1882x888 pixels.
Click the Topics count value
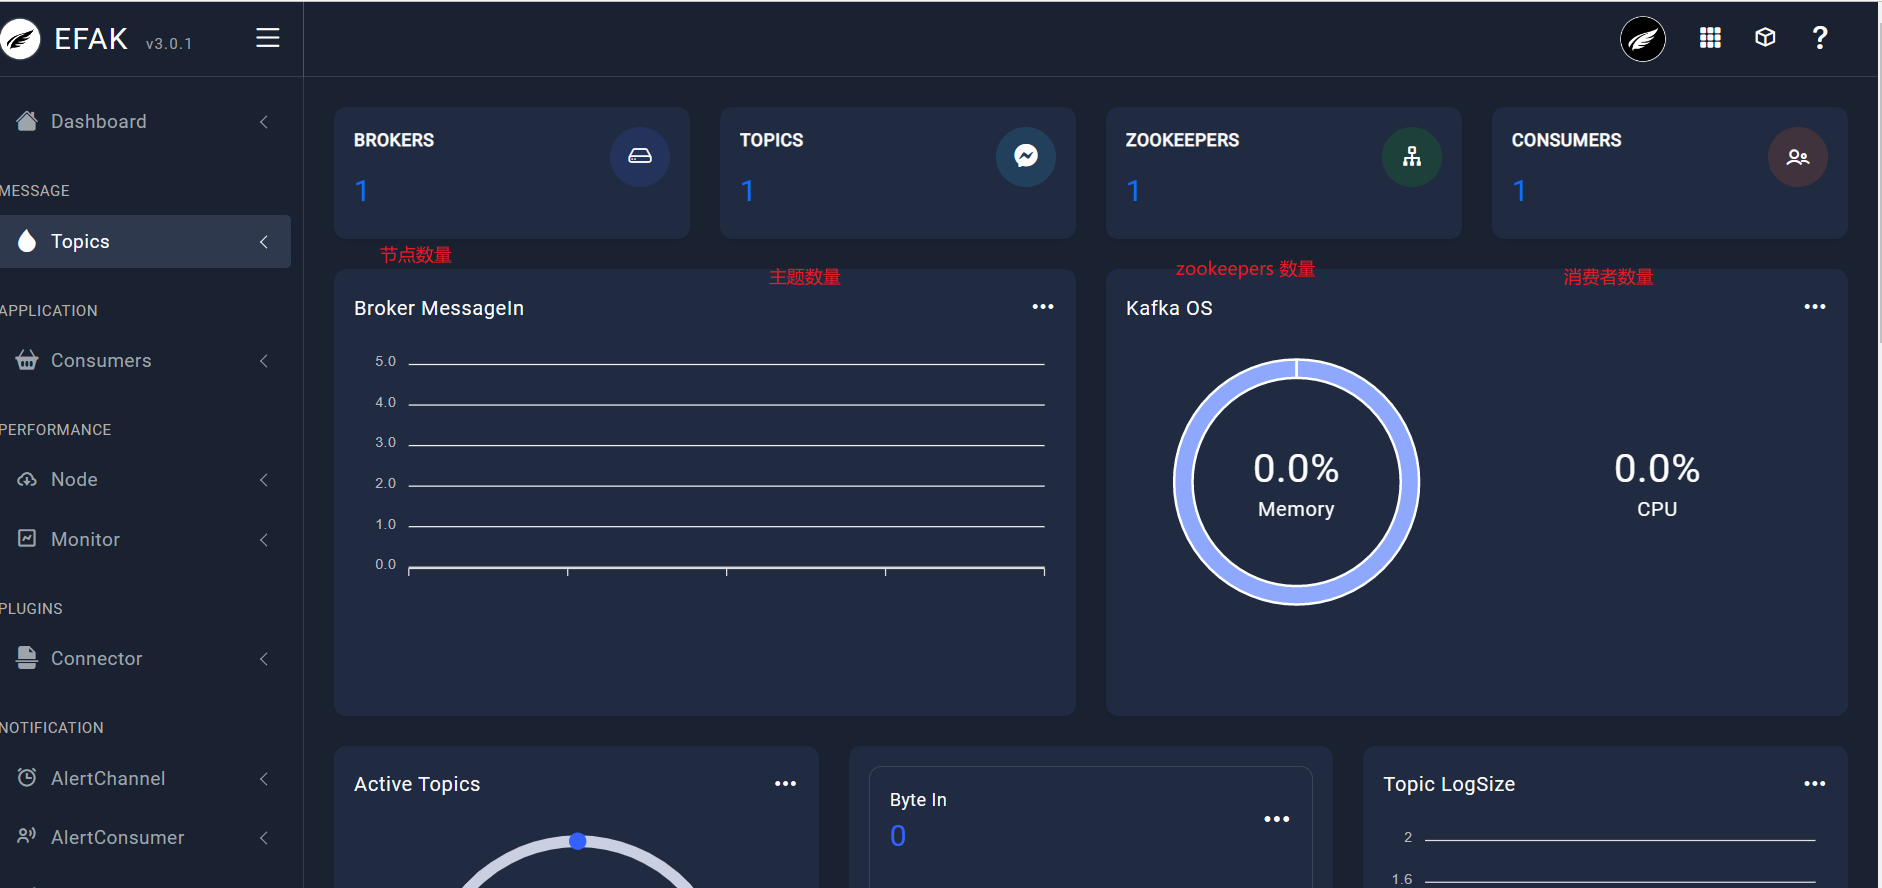[x=748, y=191]
